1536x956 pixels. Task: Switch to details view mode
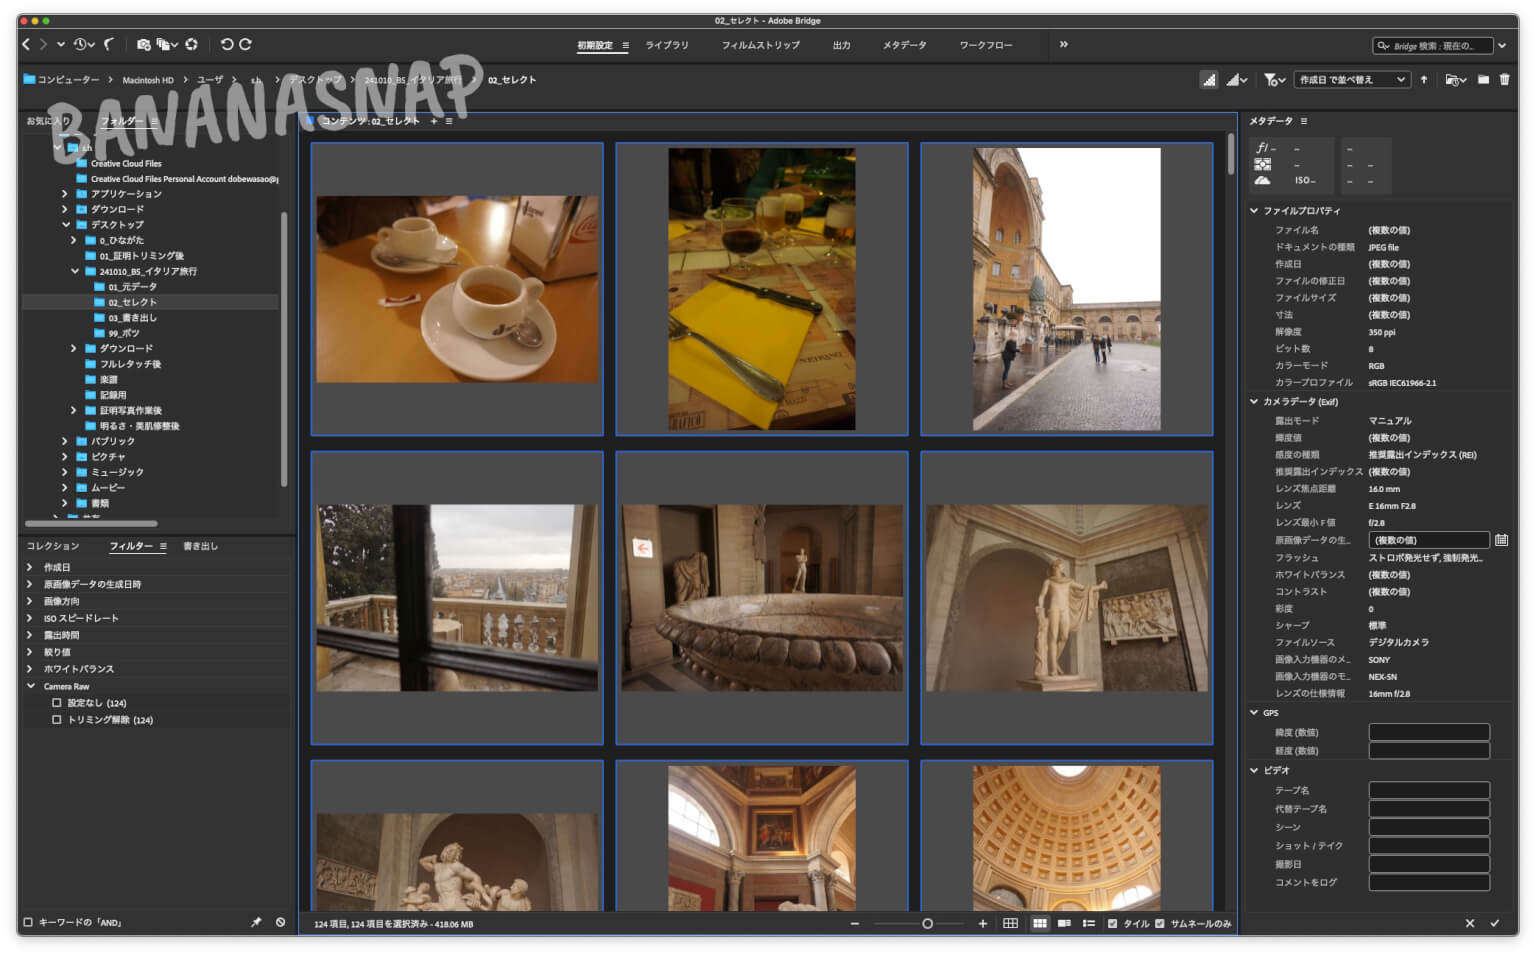click(1065, 924)
